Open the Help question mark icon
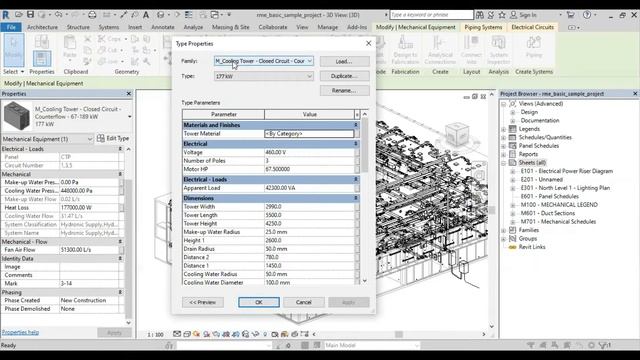Image resolution: width=640 pixels, height=360 pixels. point(587,15)
